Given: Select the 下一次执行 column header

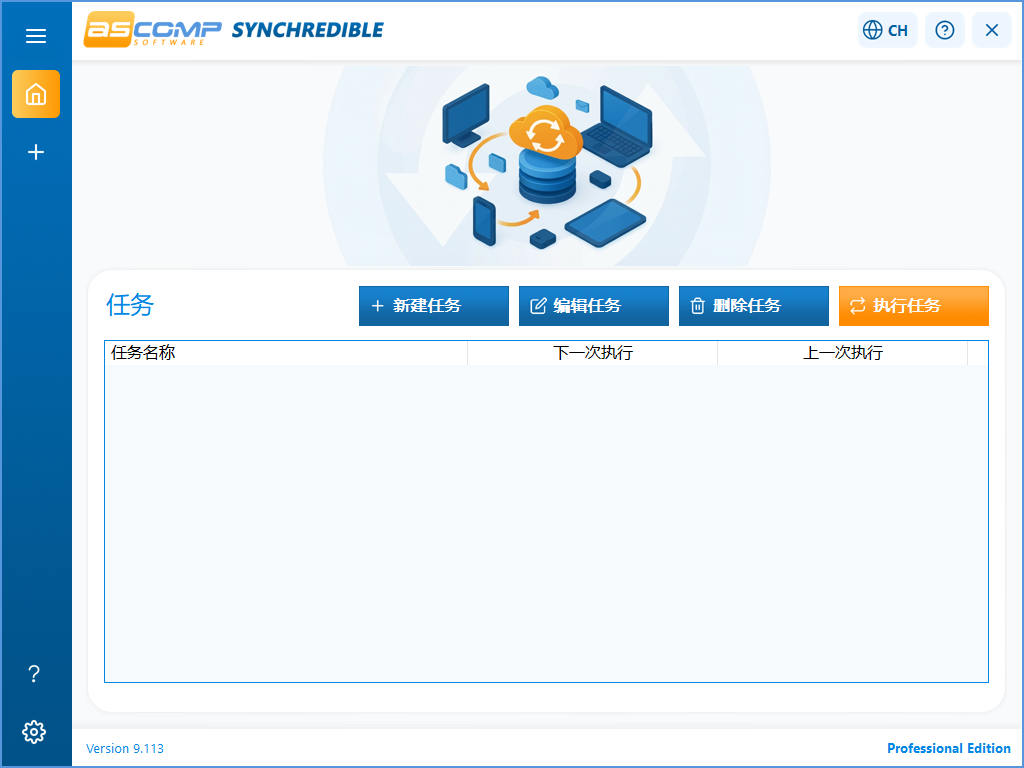Looking at the screenshot, I should pos(593,353).
